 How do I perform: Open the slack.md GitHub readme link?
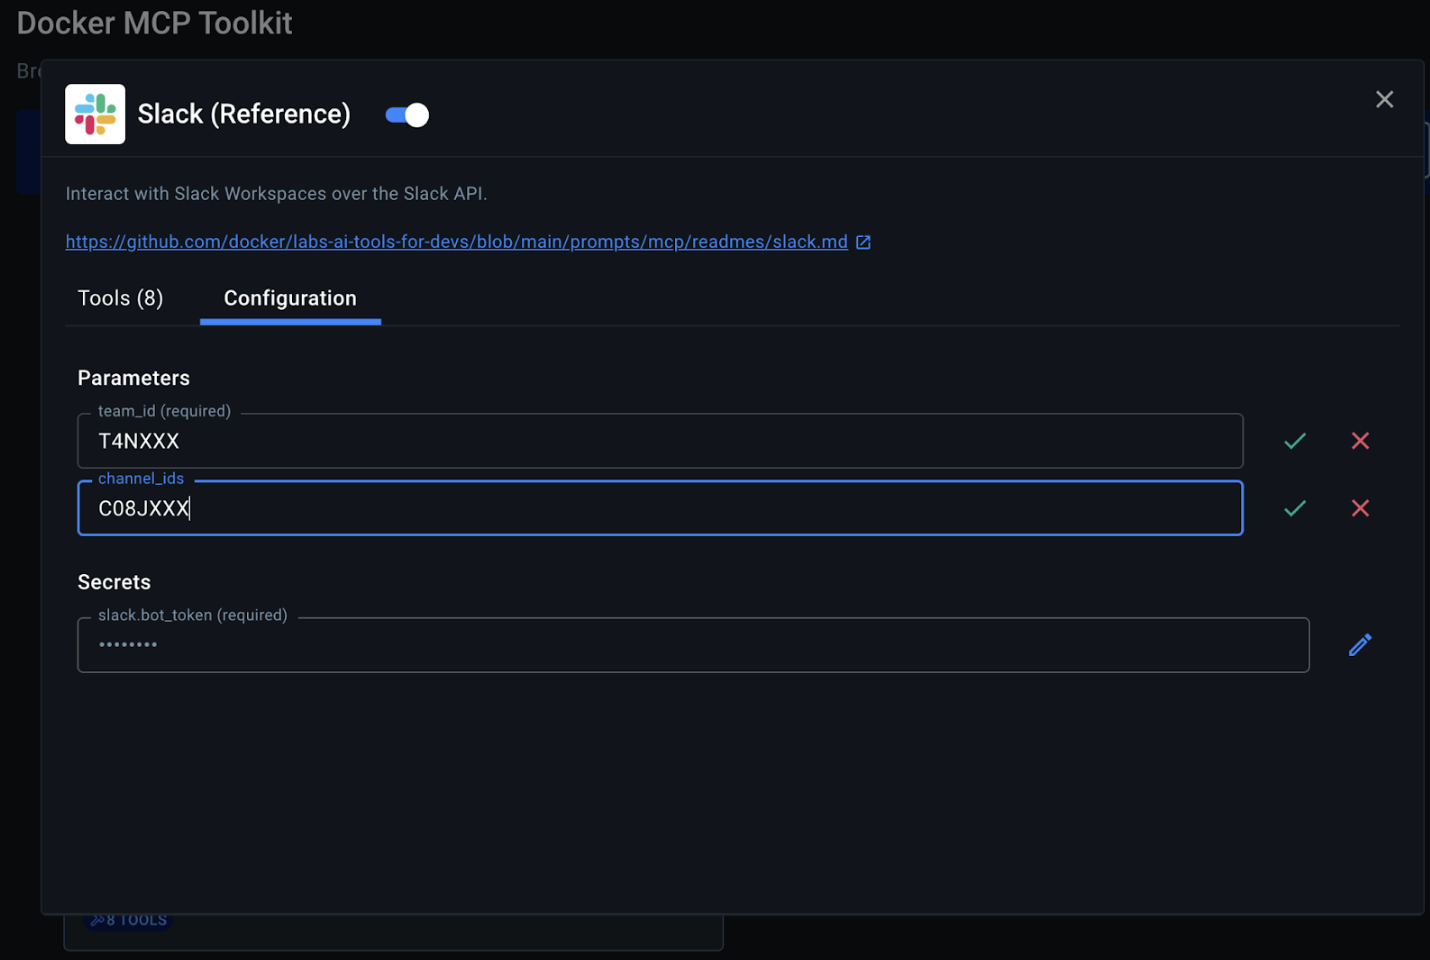(456, 242)
